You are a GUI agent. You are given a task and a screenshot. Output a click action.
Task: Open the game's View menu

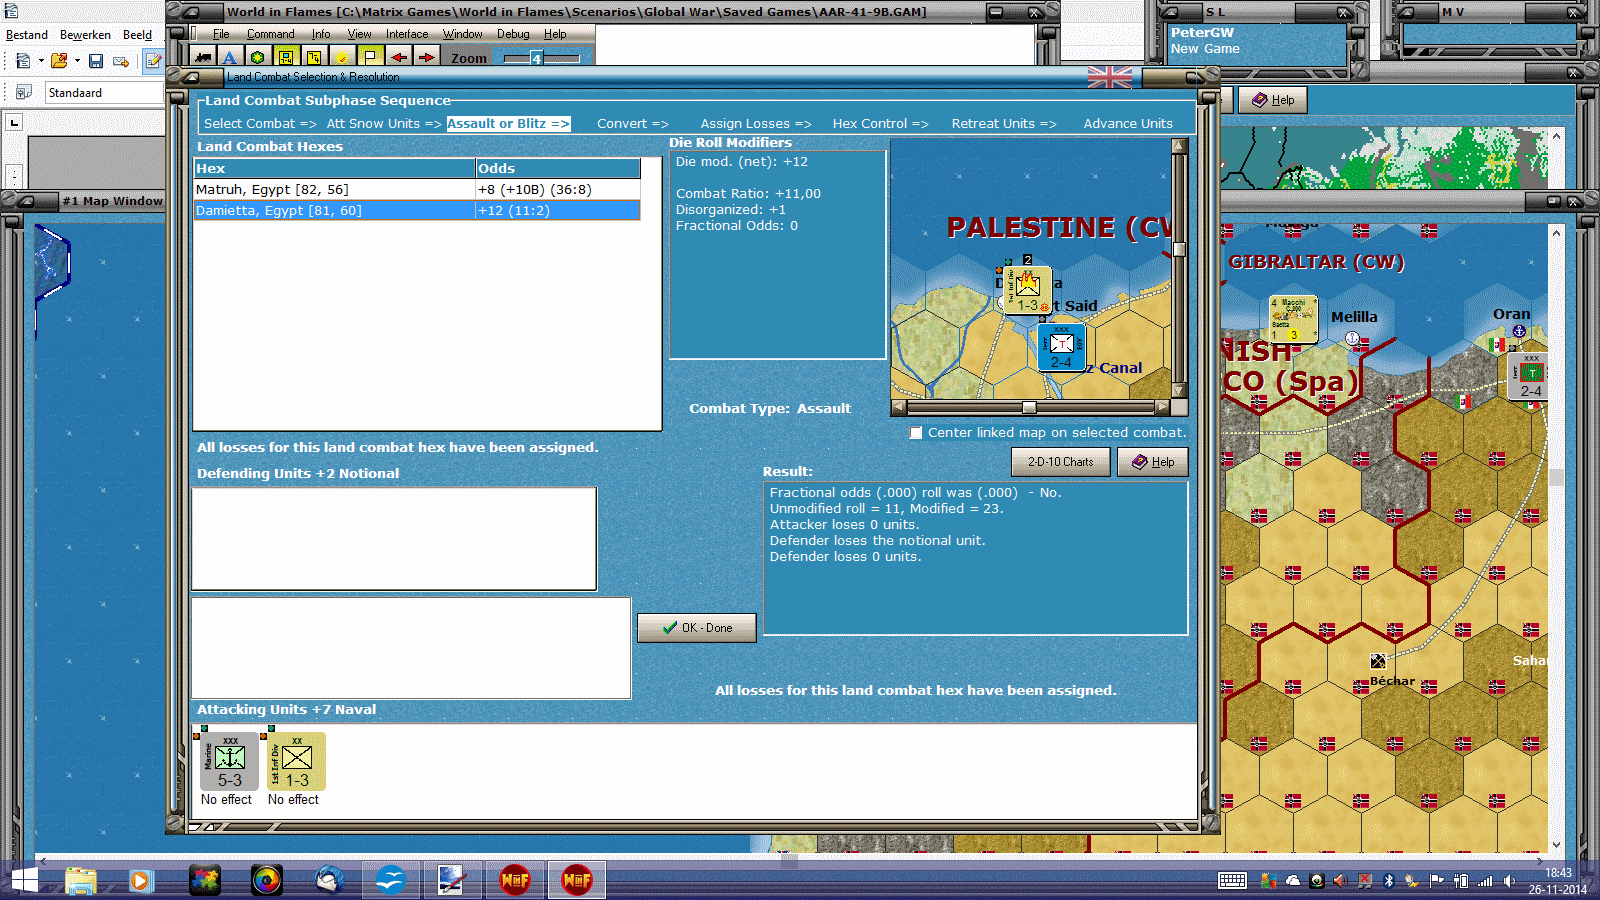(359, 34)
